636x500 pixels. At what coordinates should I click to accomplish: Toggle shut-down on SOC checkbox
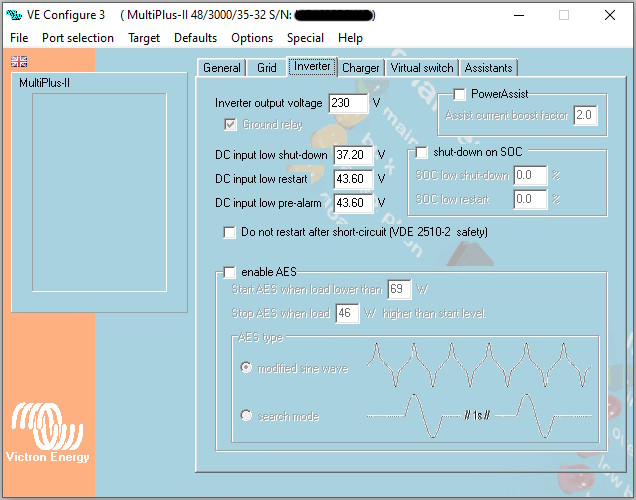tap(421, 152)
